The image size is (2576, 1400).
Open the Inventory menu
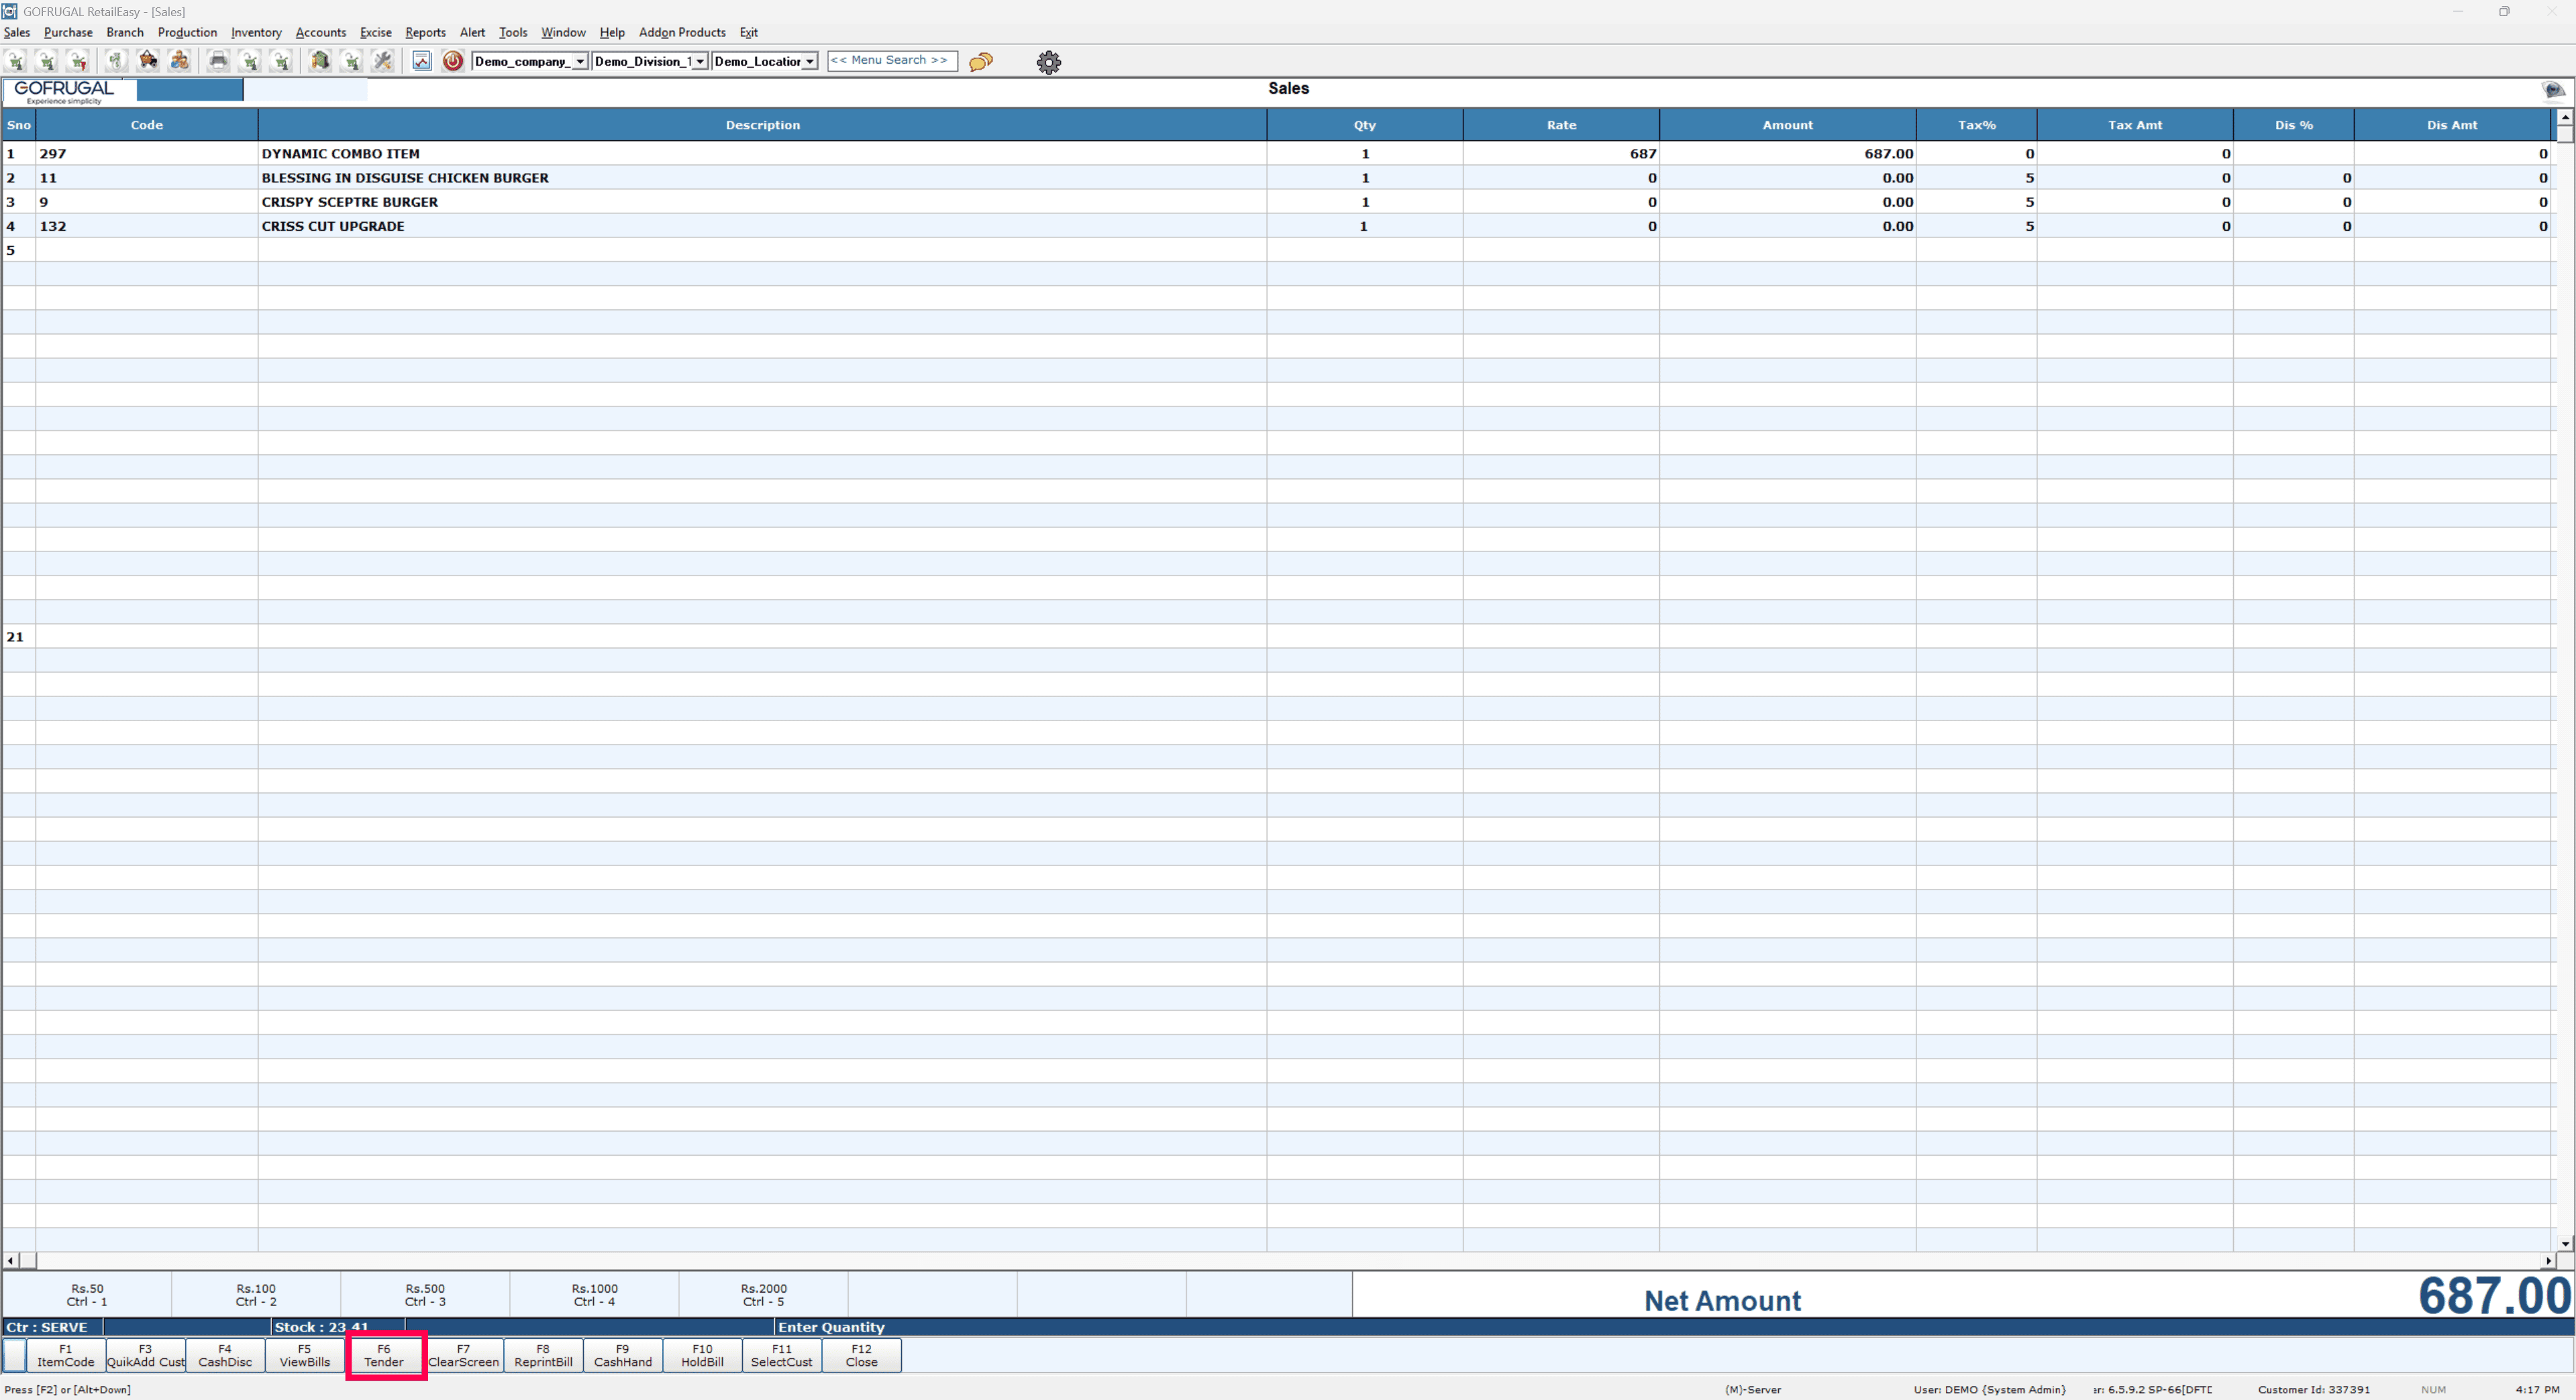[256, 32]
